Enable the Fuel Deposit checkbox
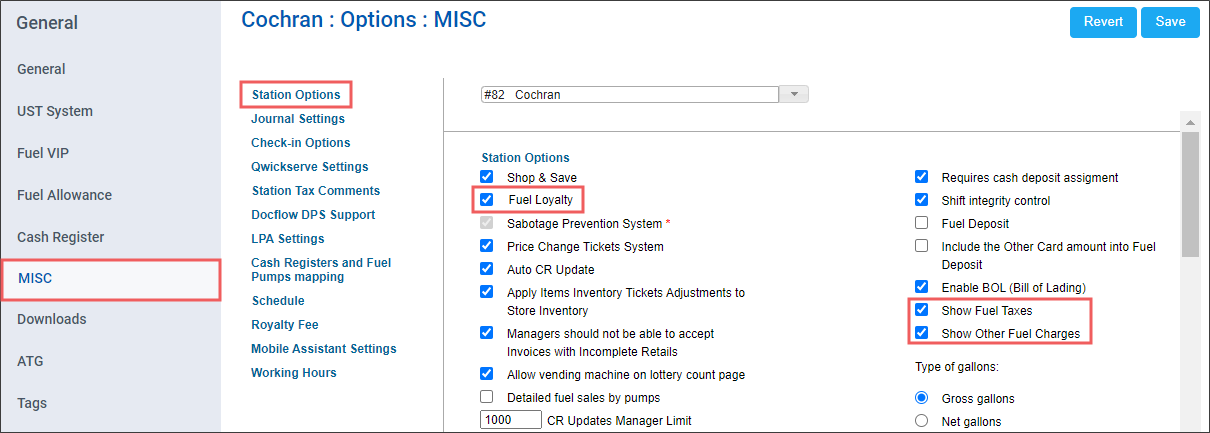The height and width of the screenshot is (433, 1210). tap(922, 224)
